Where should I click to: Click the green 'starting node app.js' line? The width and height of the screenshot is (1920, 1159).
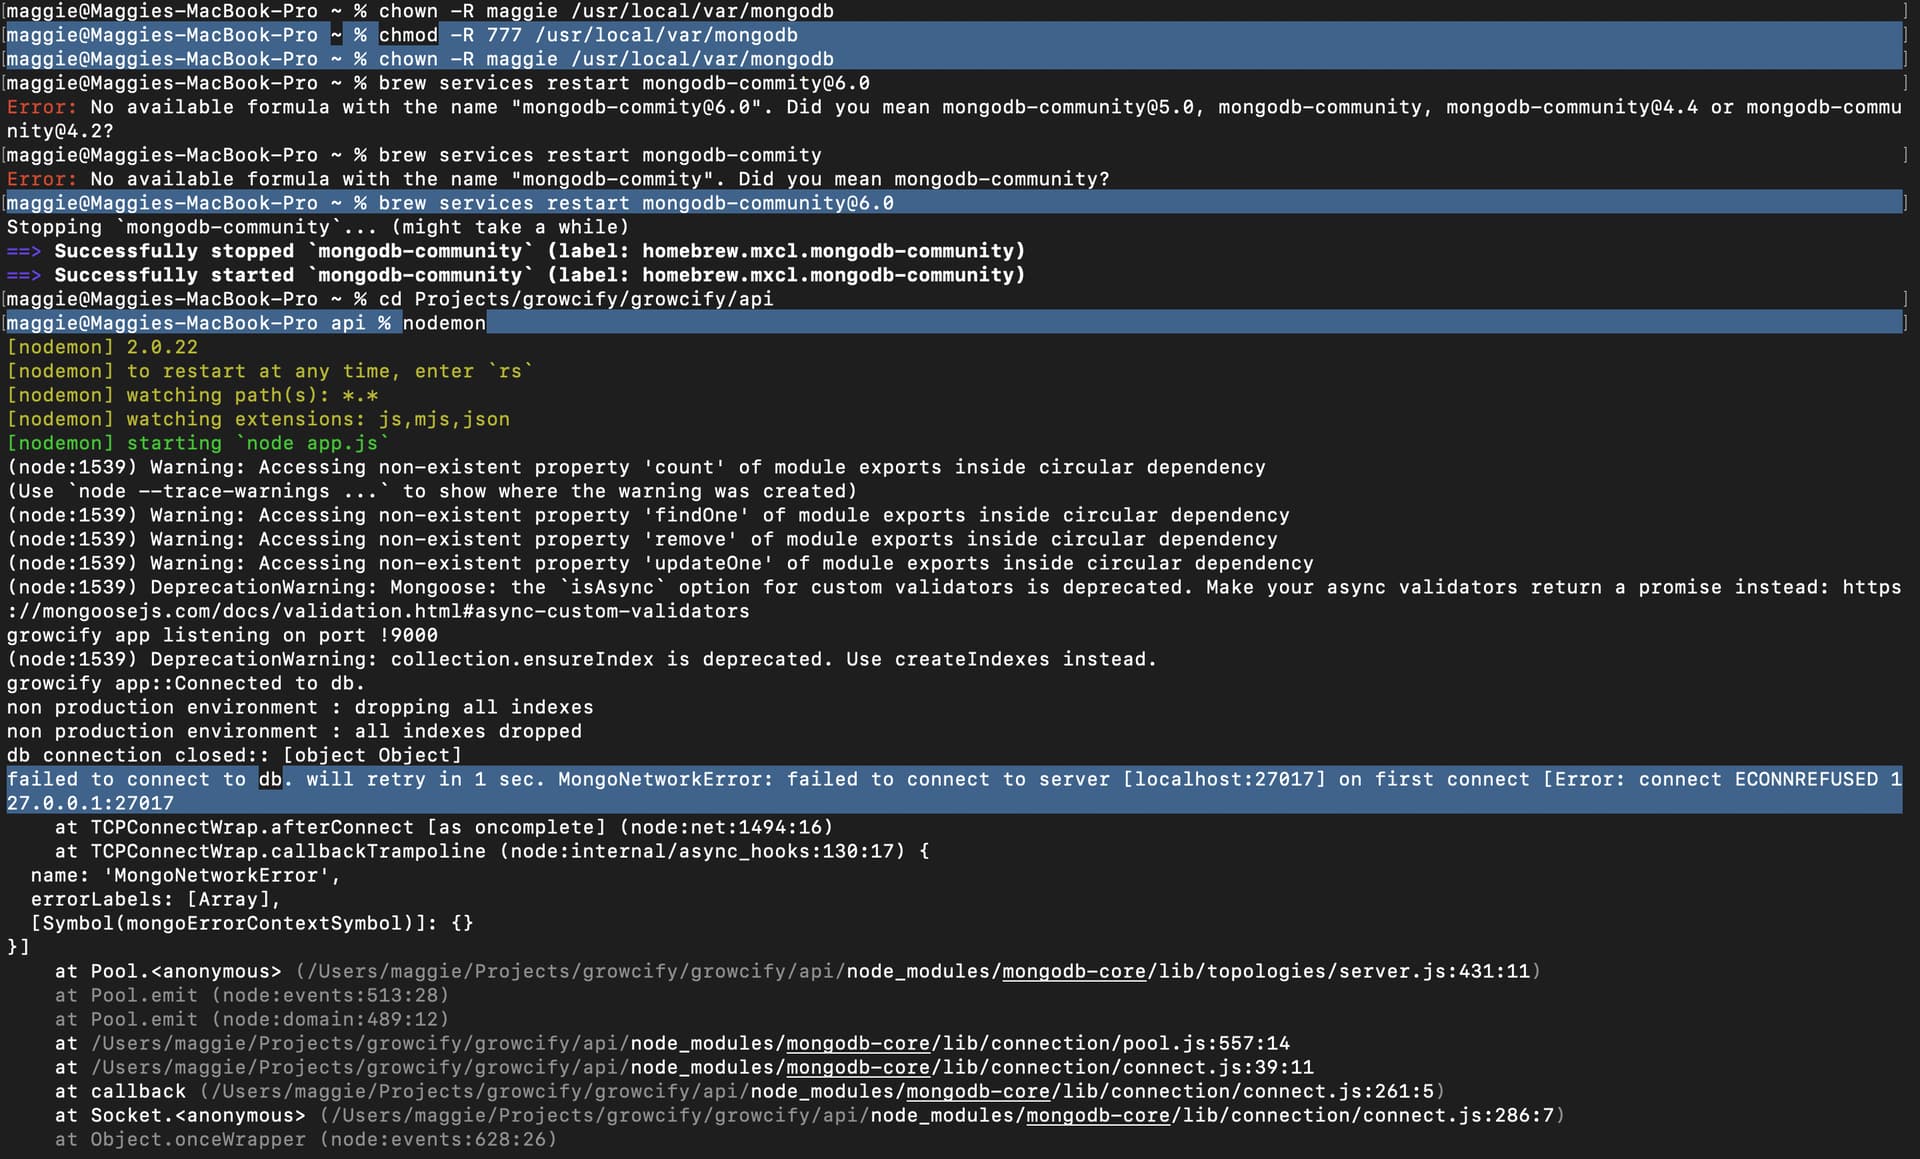tap(198, 443)
